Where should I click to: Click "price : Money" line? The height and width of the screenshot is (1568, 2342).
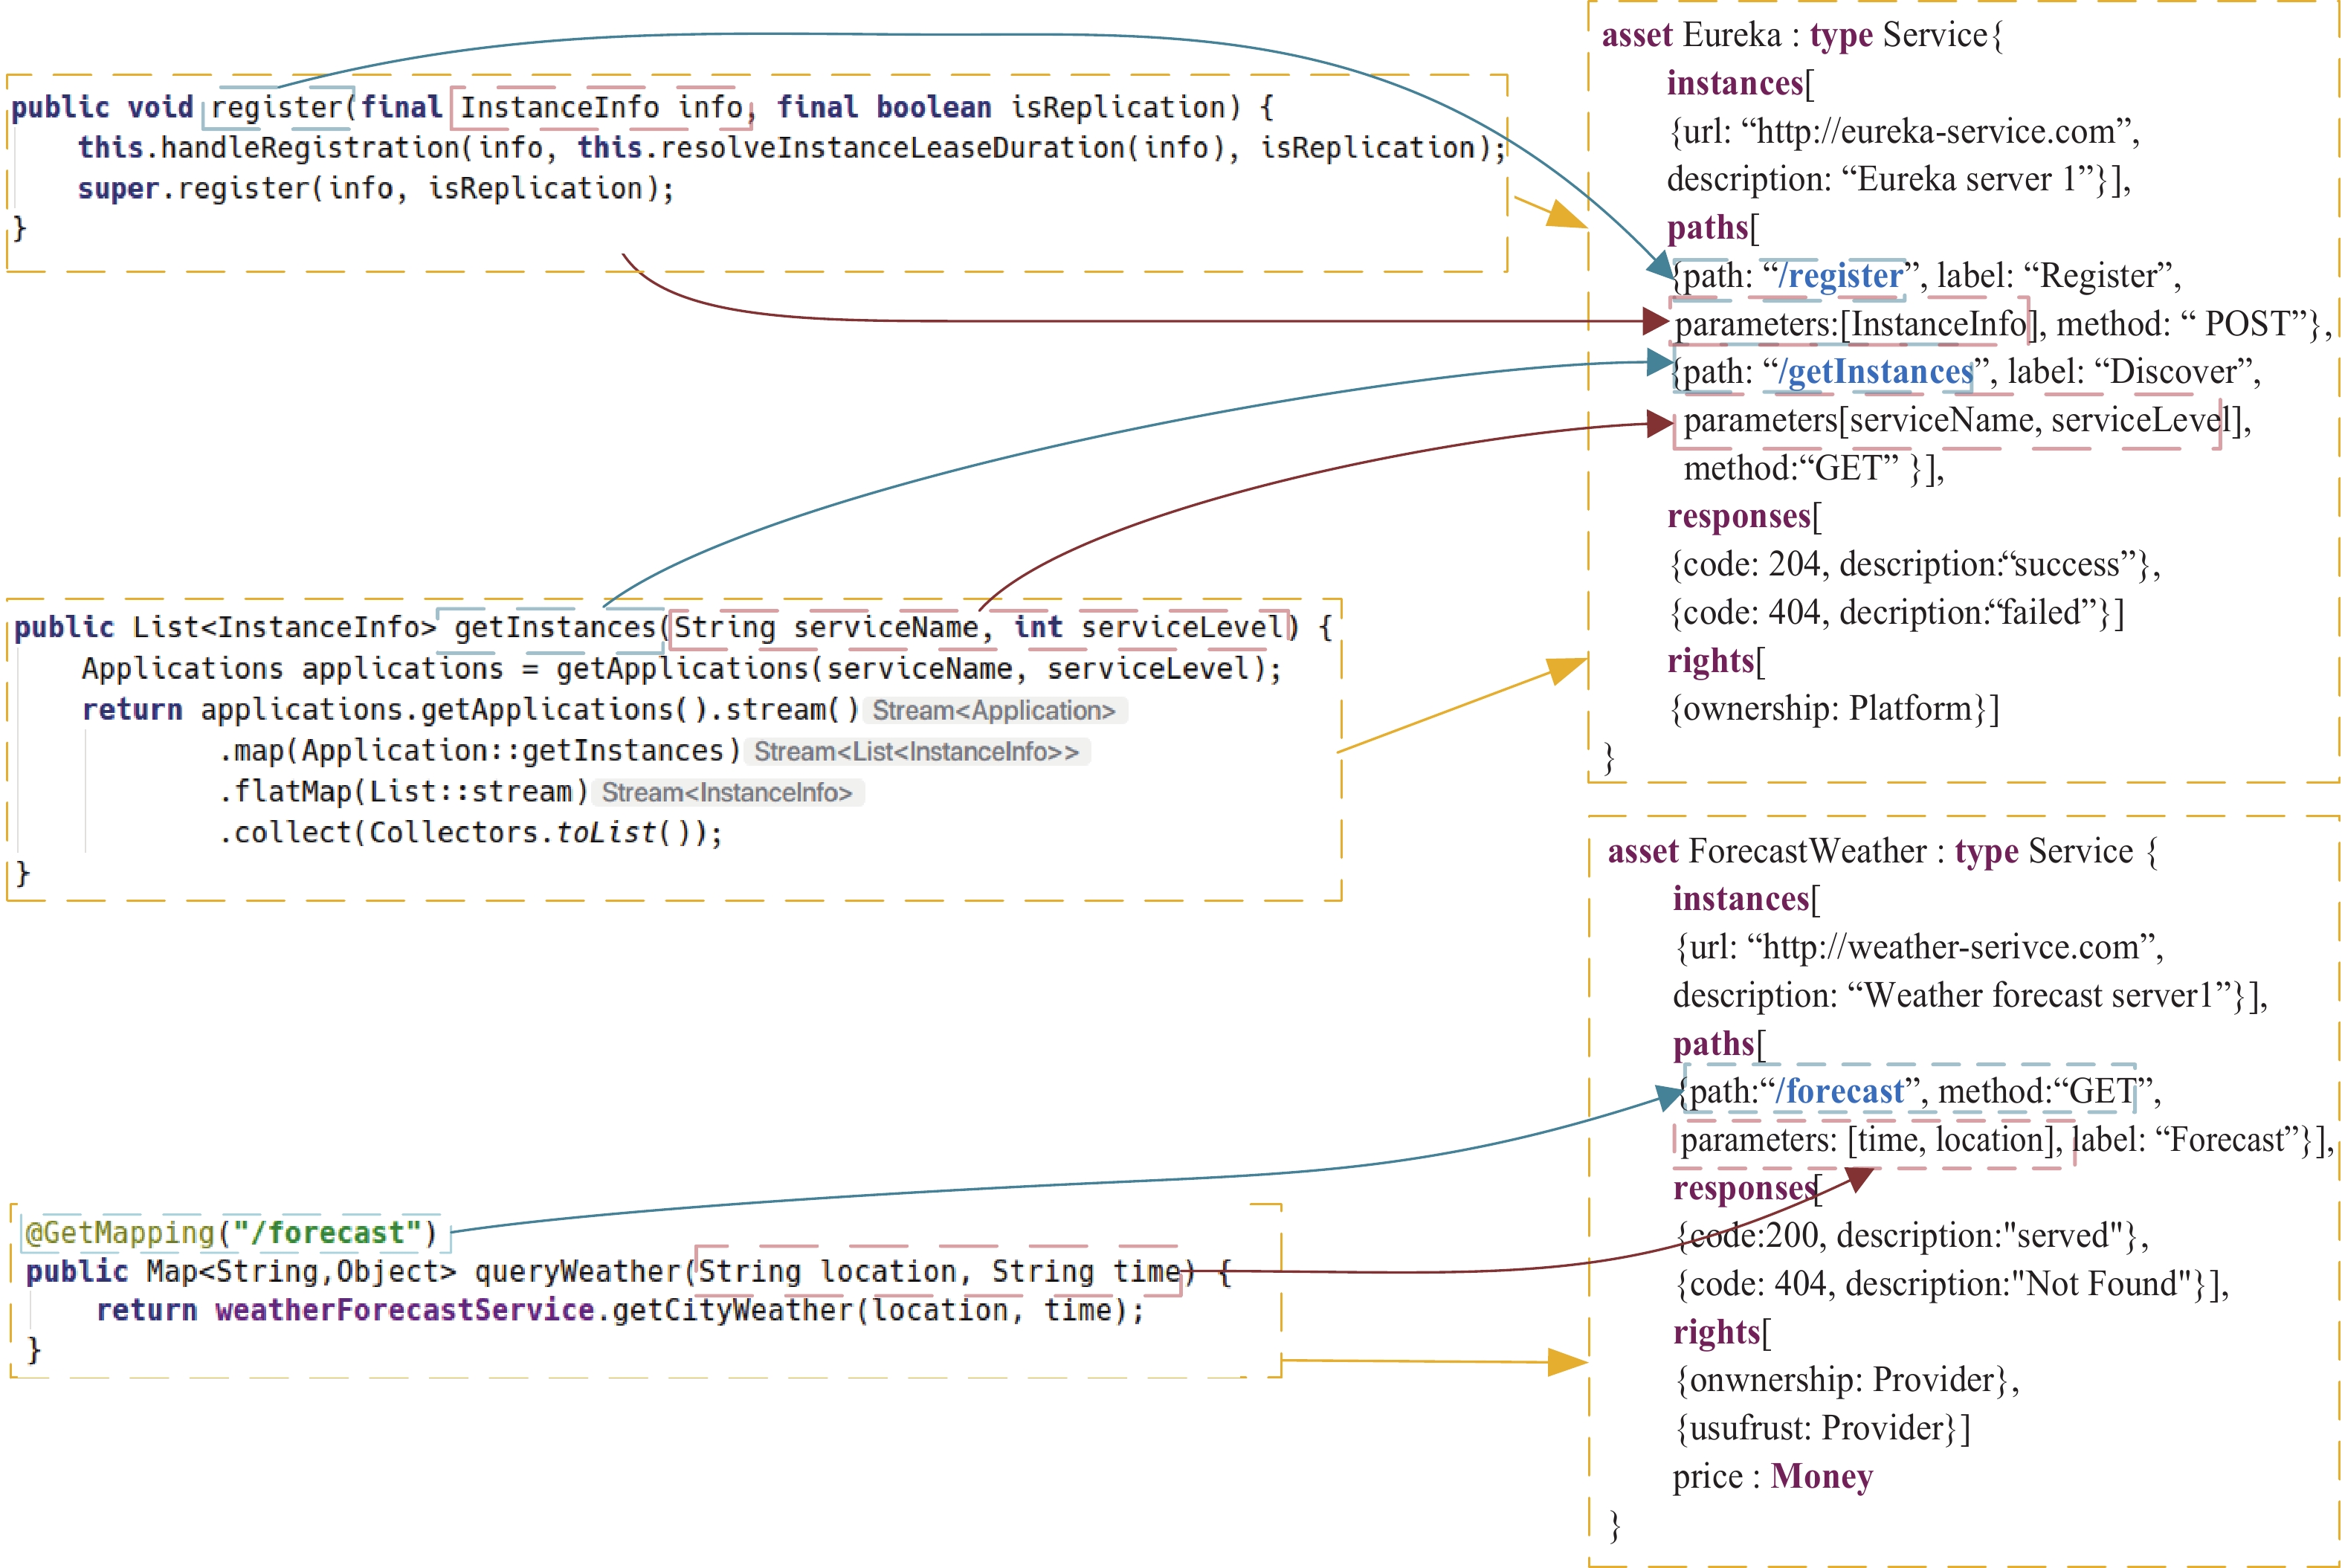[1773, 1476]
